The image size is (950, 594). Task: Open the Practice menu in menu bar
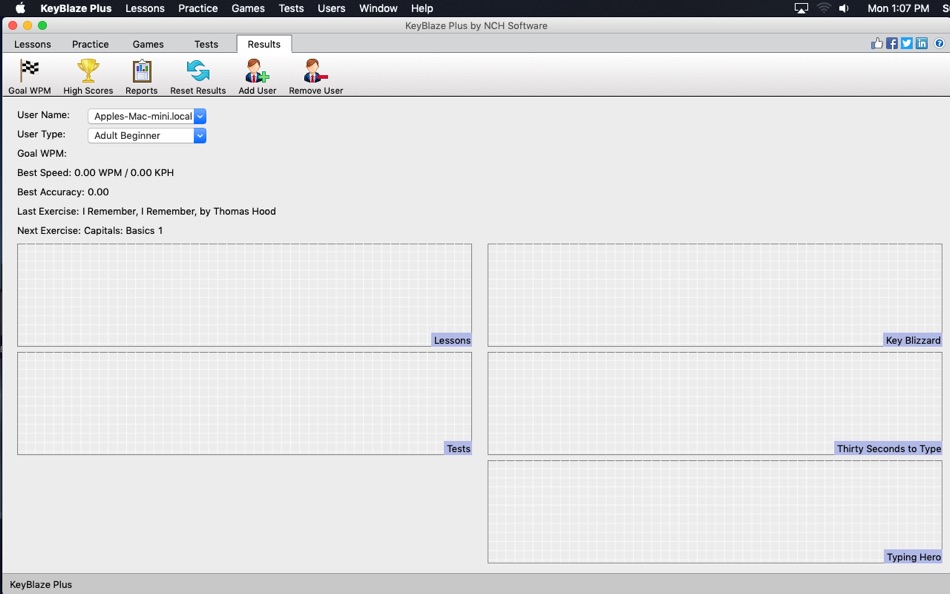(x=198, y=8)
